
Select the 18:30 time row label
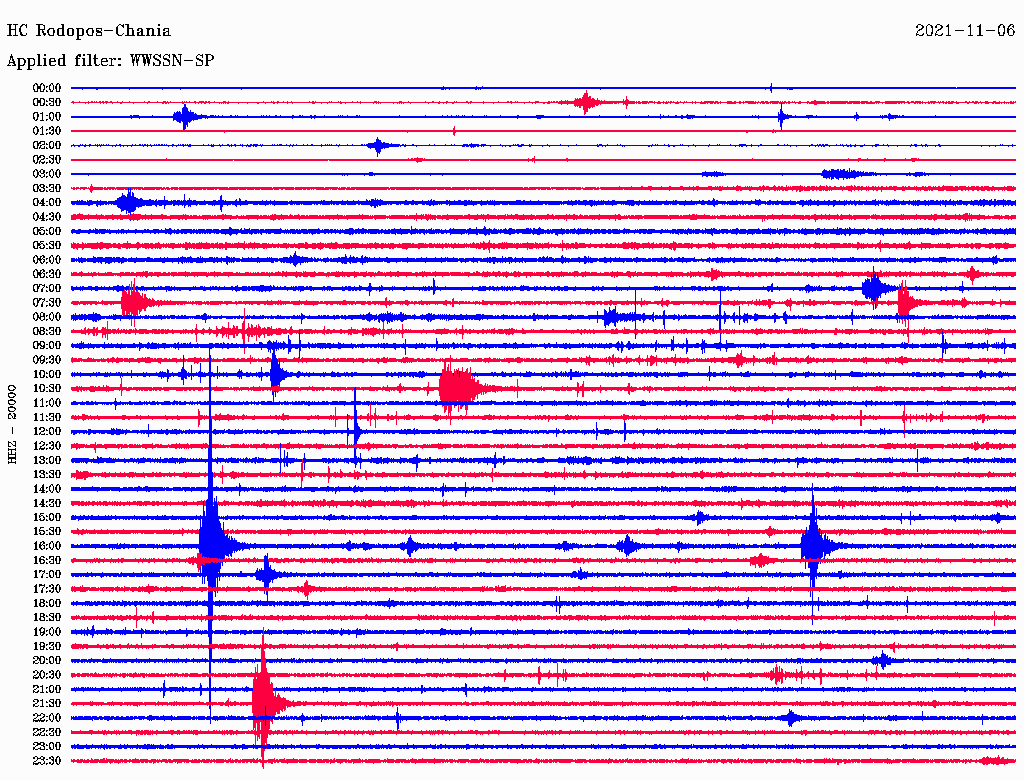click(x=47, y=617)
